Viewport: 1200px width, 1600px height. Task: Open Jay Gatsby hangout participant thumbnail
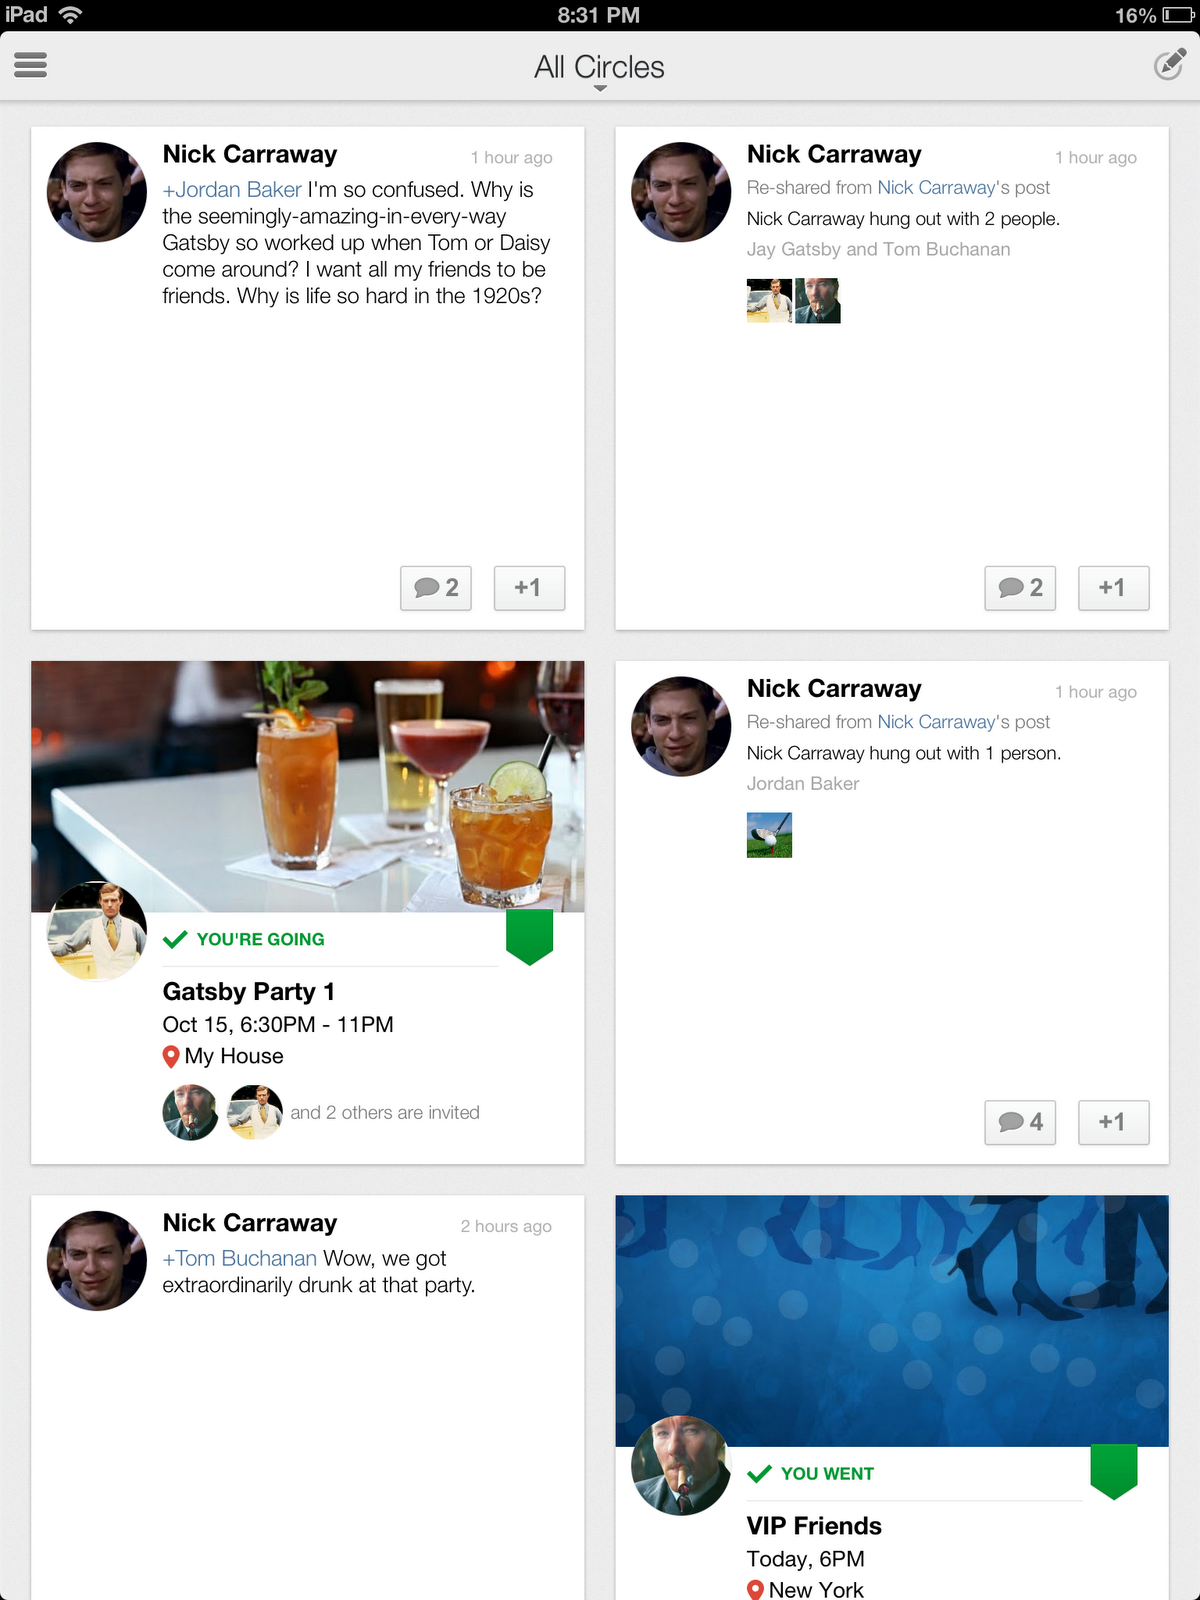769,301
